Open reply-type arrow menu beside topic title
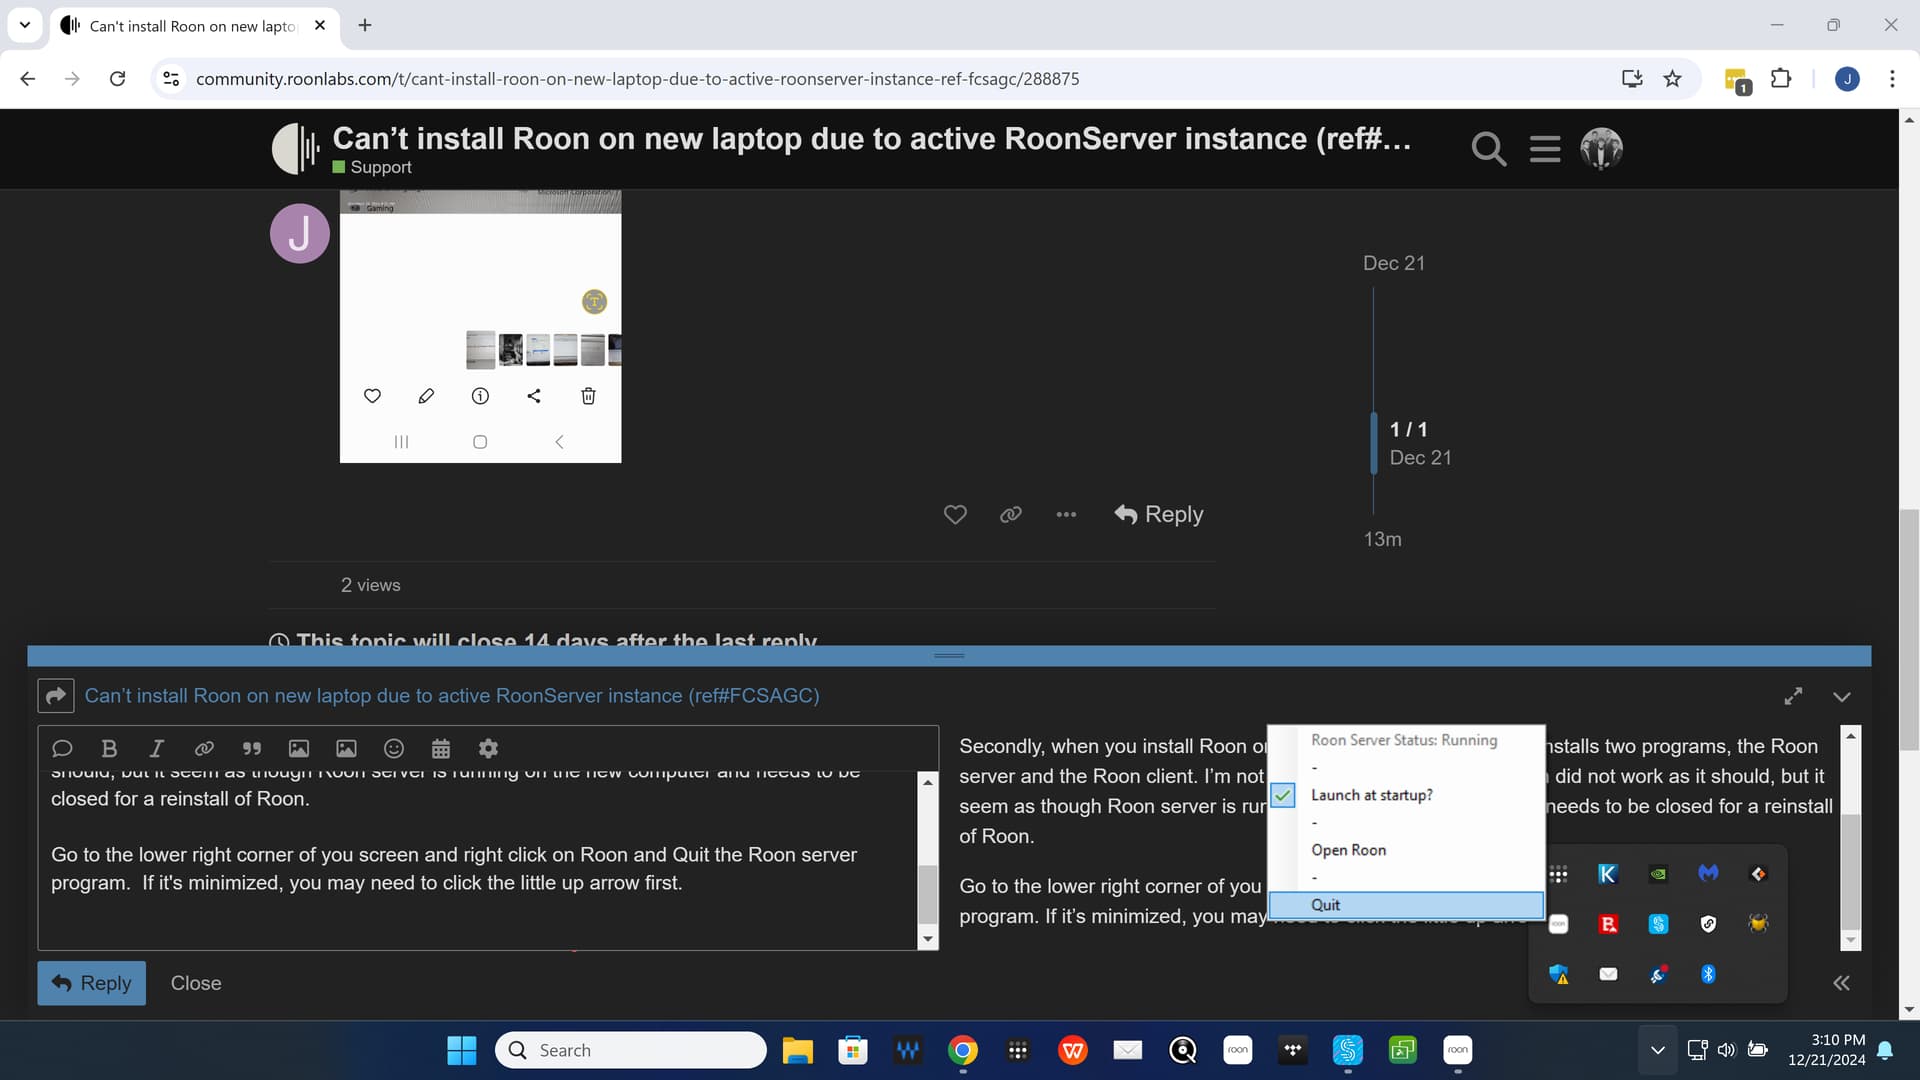 click(x=56, y=696)
